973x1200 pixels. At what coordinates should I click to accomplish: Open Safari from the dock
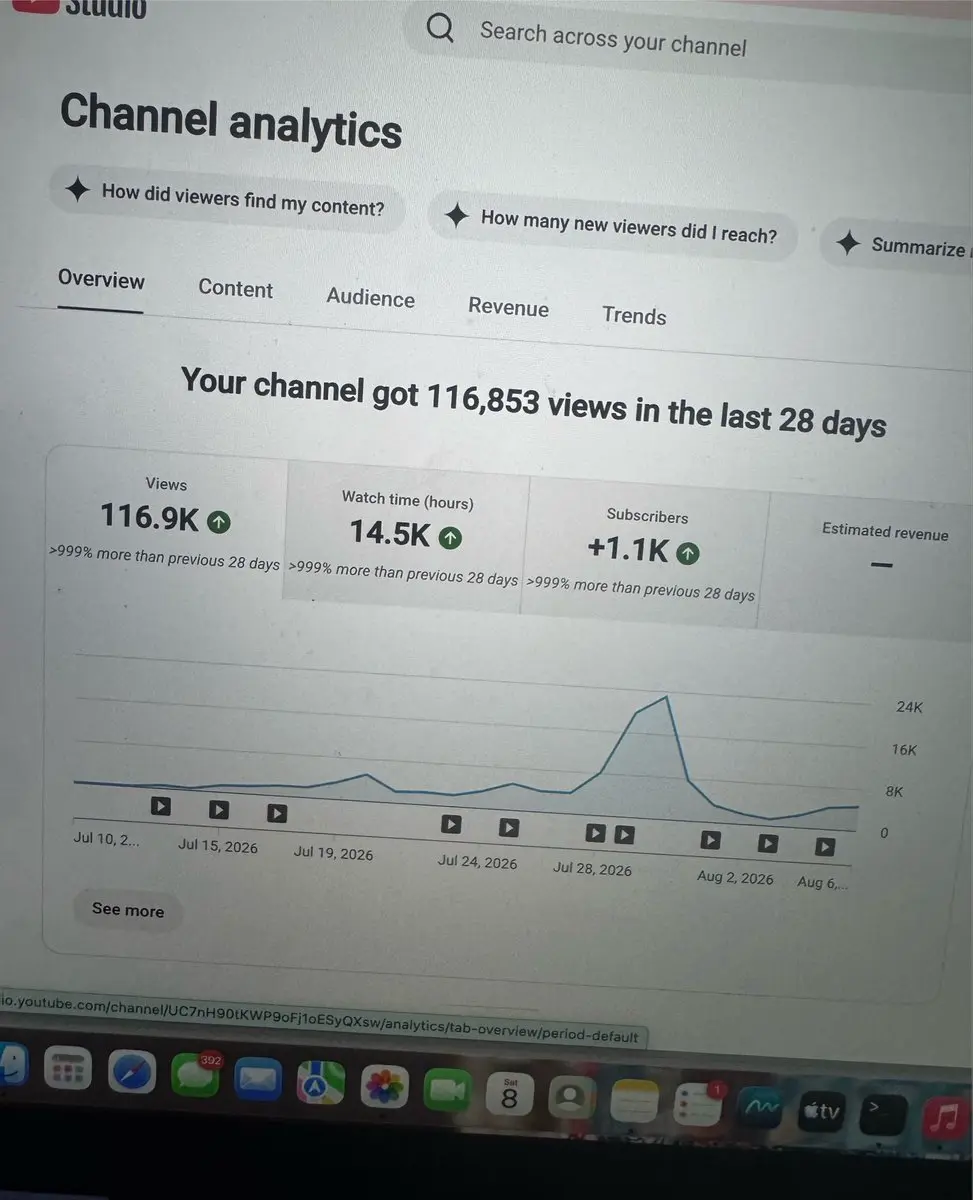(x=132, y=1074)
